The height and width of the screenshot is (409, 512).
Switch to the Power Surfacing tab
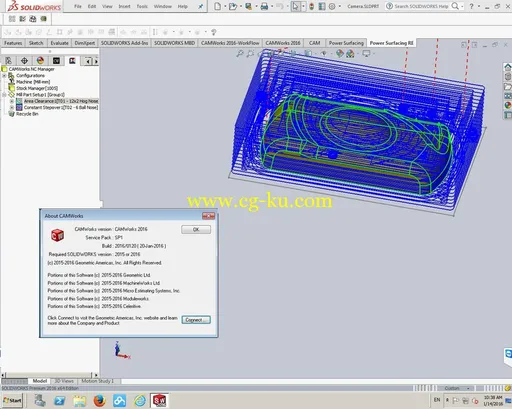tap(346, 43)
